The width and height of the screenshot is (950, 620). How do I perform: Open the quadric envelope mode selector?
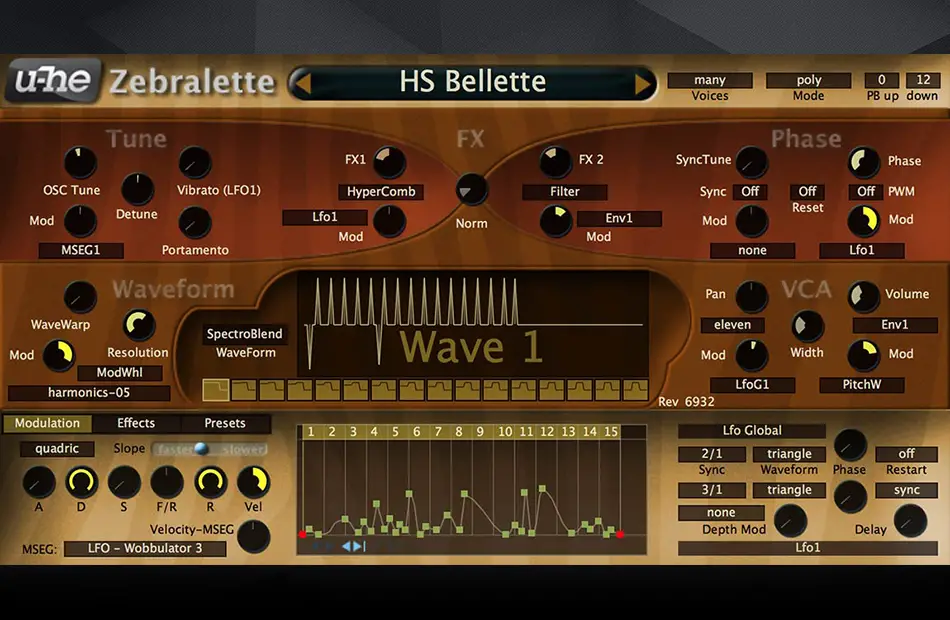click(57, 449)
